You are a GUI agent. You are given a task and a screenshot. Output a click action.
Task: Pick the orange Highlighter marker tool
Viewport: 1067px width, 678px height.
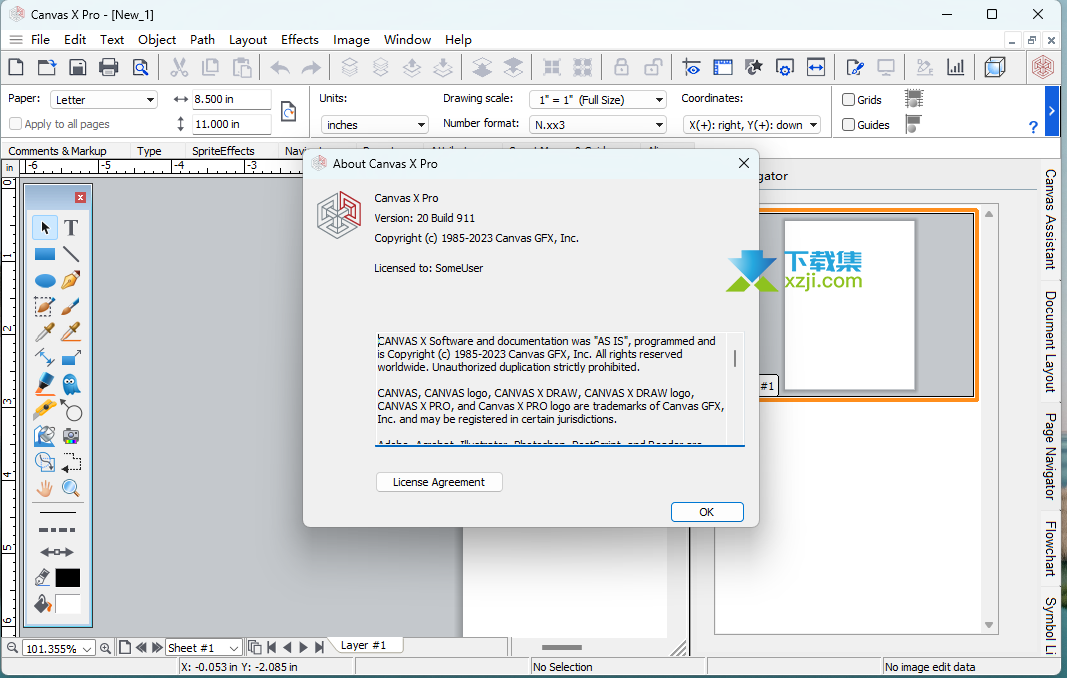pos(45,384)
